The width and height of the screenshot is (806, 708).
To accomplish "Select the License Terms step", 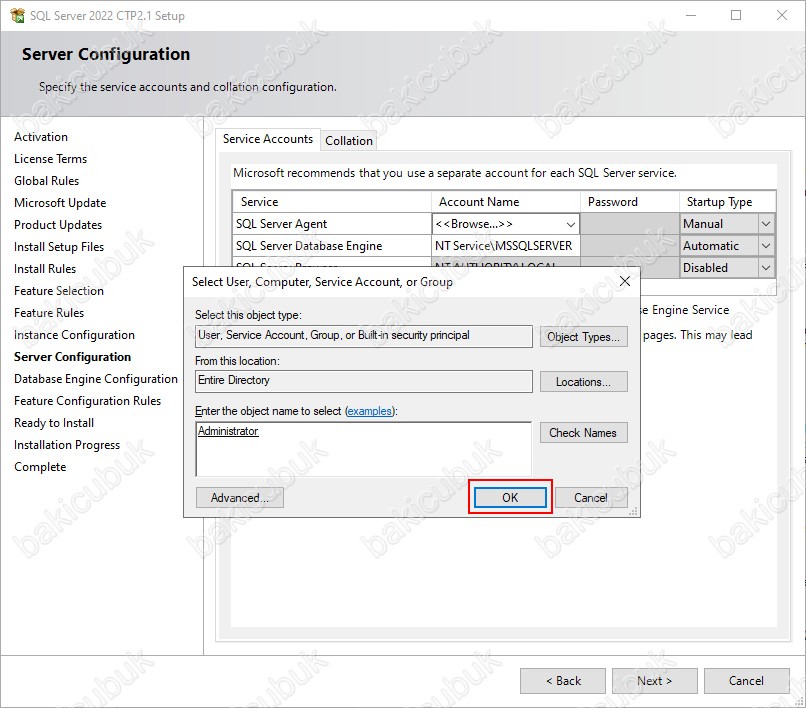I will click(x=50, y=159).
